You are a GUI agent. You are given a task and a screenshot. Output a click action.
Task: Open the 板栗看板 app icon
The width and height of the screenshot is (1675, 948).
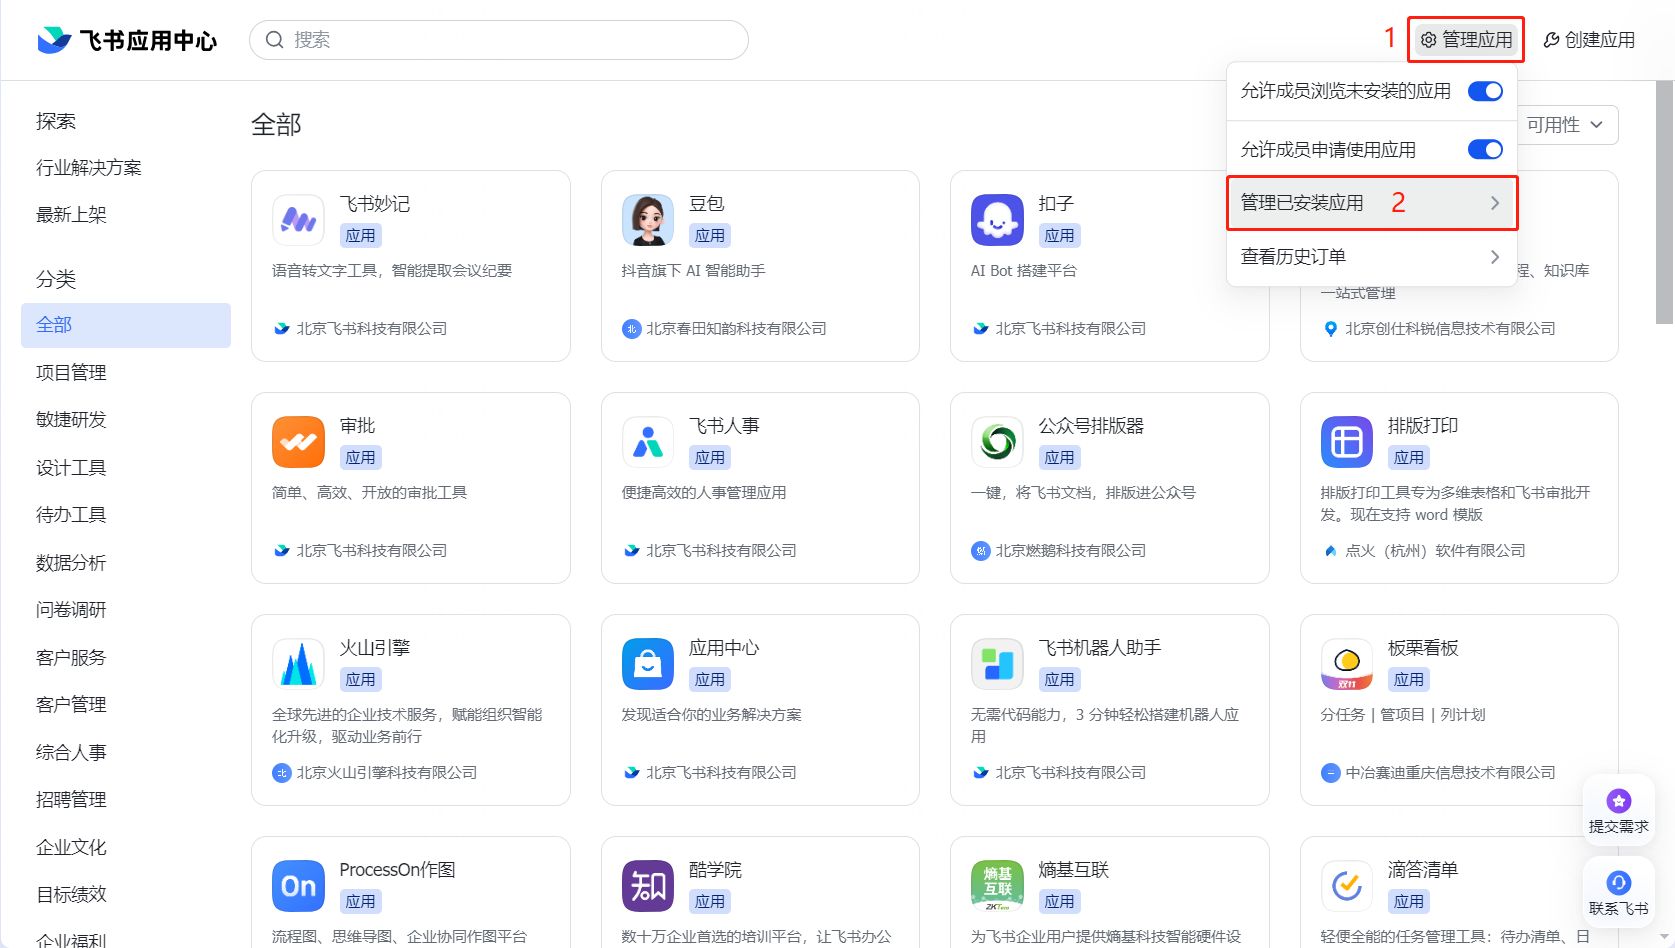tap(1347, 664)
